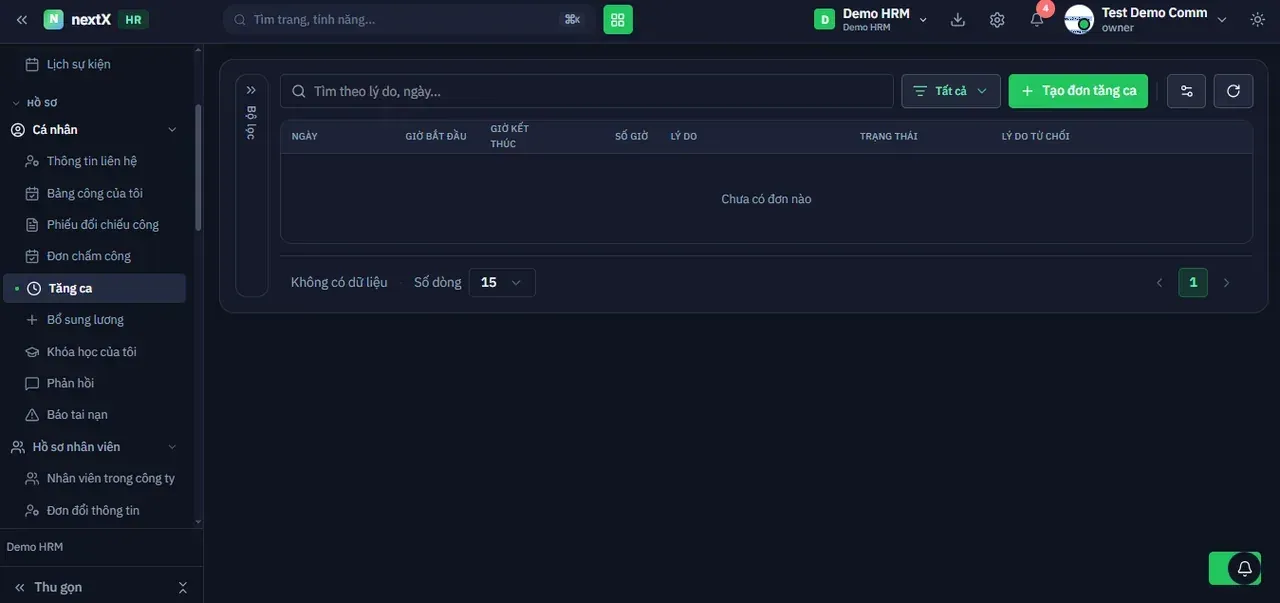The width and height of the screenshot is (1280, 603).
Task: Click the TRẠNG THÁI column header
Action: 889,136
